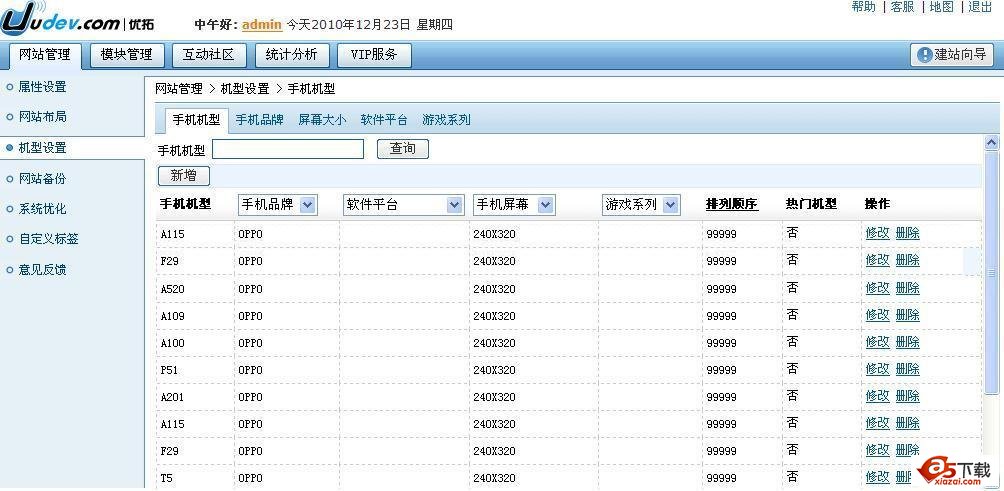Screen dimensions: 1004x491
Task: Open 自定义标签 in sidebar
Action: pos(49,239)
